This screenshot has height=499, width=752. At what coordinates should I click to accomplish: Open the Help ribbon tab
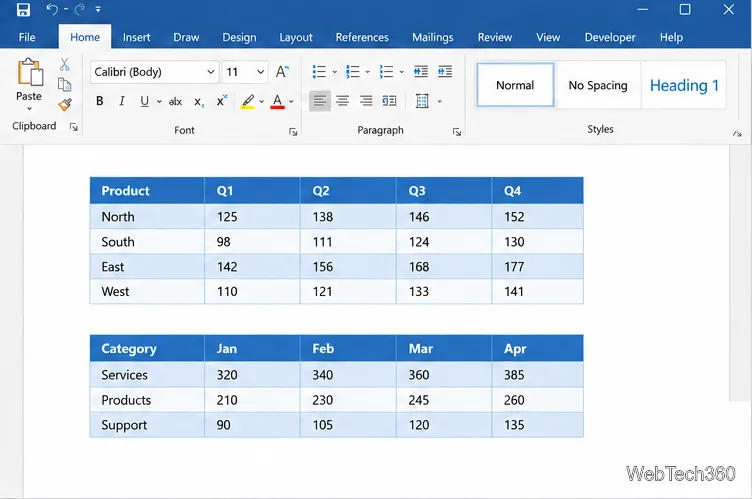[x=671, y=37]
